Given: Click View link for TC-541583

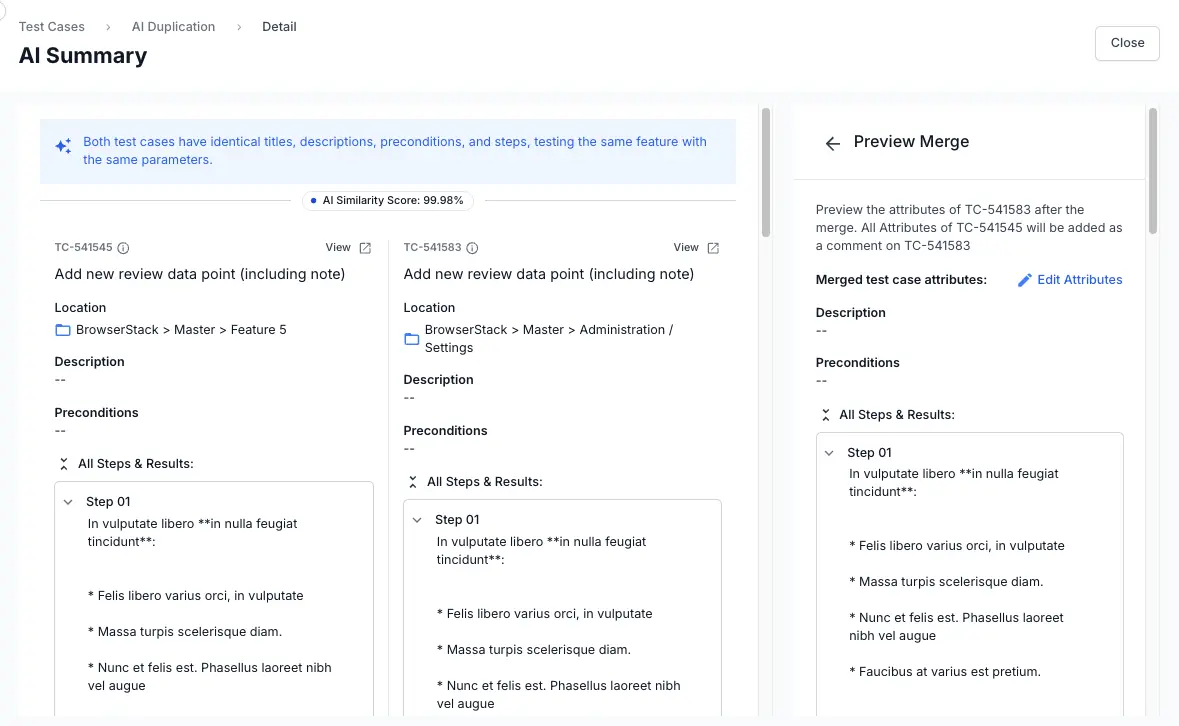Looking at the screenshot, I should pos(686,247).
